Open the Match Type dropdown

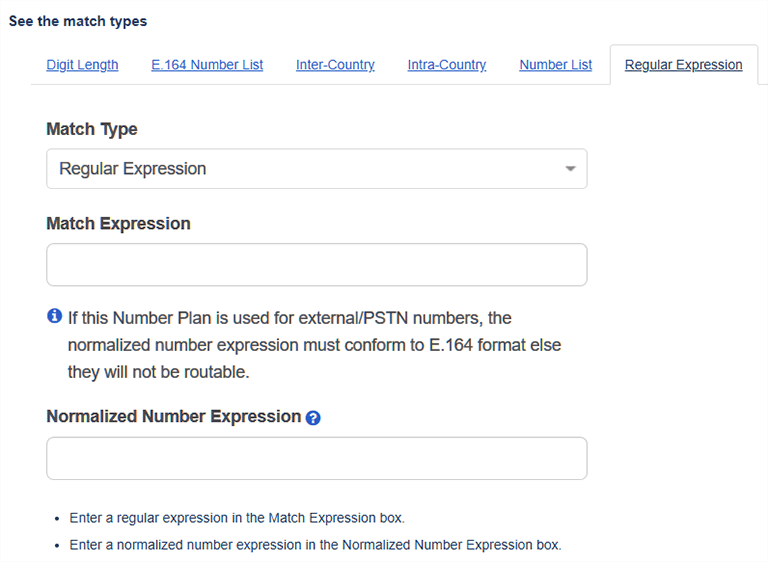[x=317, y=169]
